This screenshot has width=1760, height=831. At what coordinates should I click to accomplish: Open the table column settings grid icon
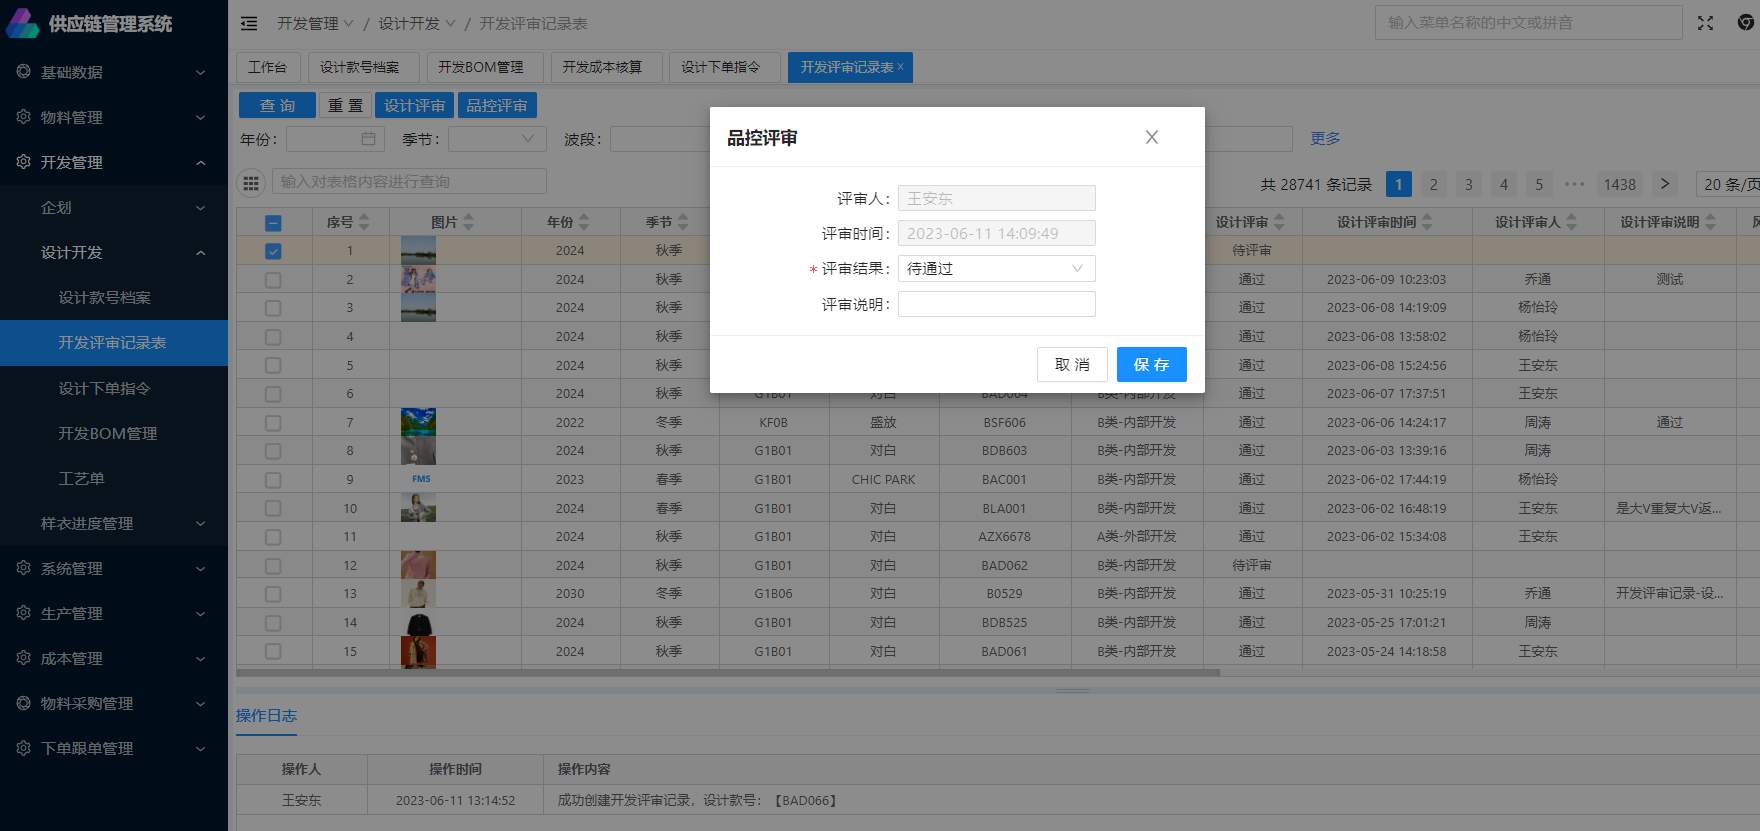pyautogui.click(x=251, y=182)
